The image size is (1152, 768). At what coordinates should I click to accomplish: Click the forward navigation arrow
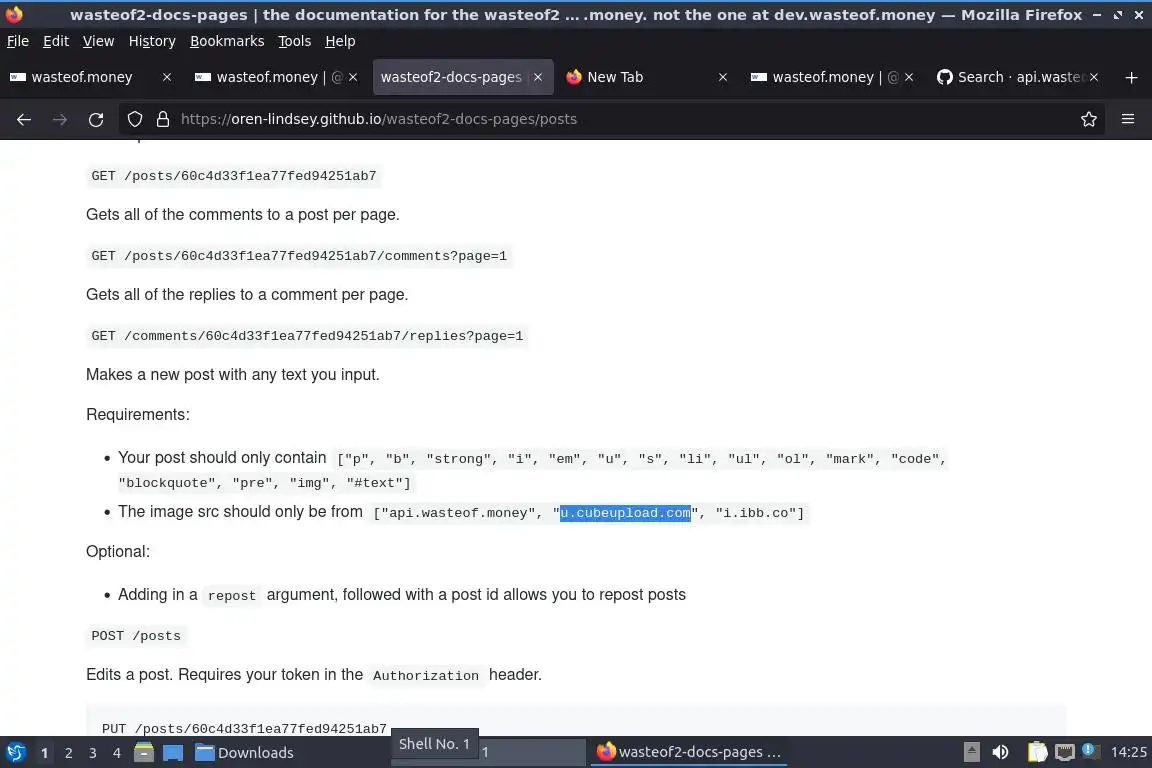[60, 119]
